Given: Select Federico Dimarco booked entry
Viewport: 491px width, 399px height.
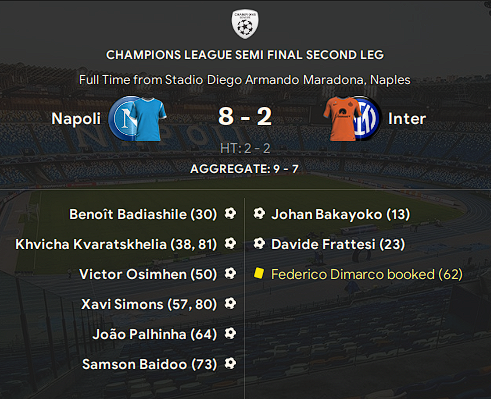Looking at the screenshot, I should [367, 274].
